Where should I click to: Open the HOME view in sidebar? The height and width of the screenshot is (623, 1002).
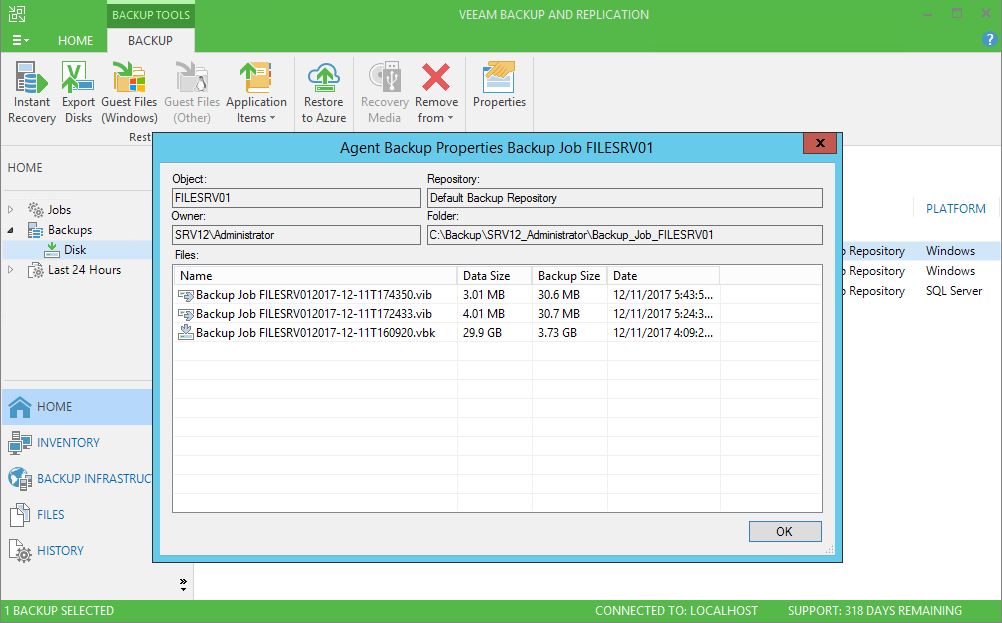pyautogui.click(x=77, y=406)
